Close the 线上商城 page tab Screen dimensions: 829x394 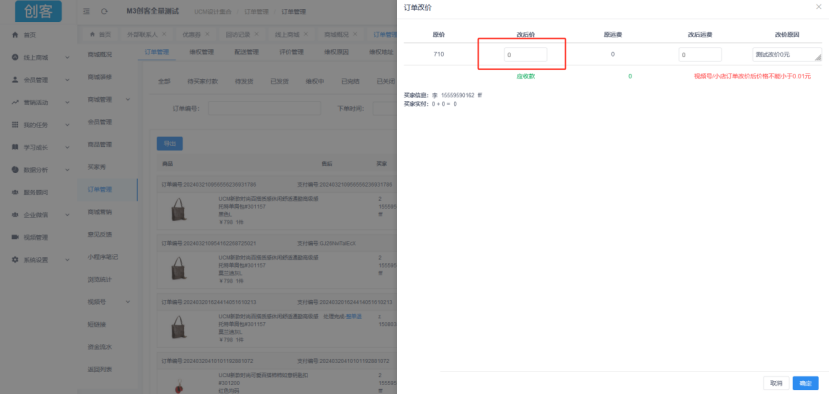(306, 34)
